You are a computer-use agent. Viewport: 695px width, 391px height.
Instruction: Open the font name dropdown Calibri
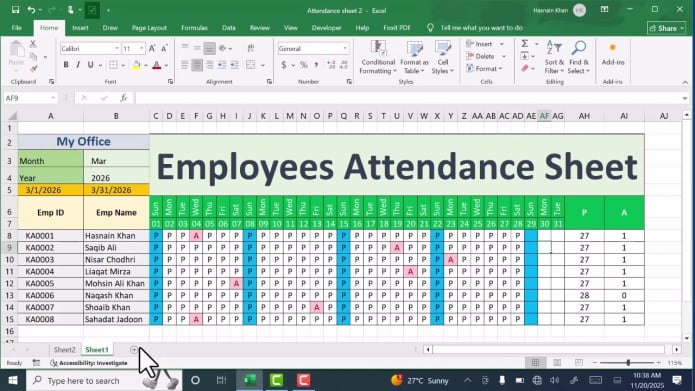[x=117, y=48]
